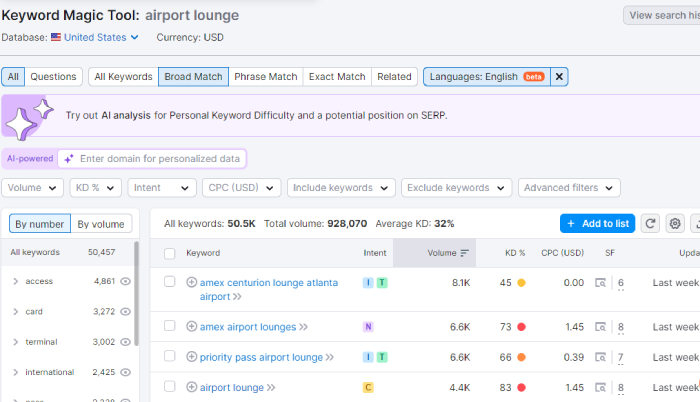The width and height of the screenshot is (700, 402).
Task: Expand the terminal keyword group
Action: coord(15,342)
